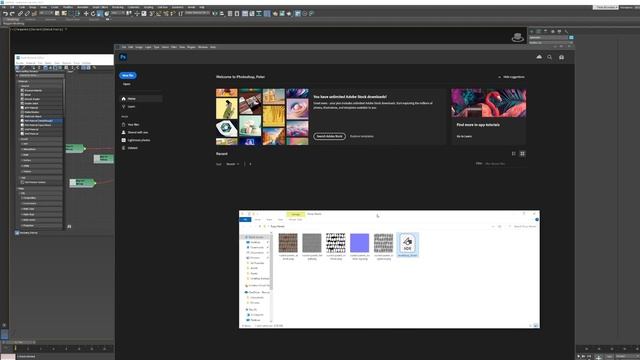Activate the Select and Rotate tool
640x360 pixels.
tap(93, 13)
